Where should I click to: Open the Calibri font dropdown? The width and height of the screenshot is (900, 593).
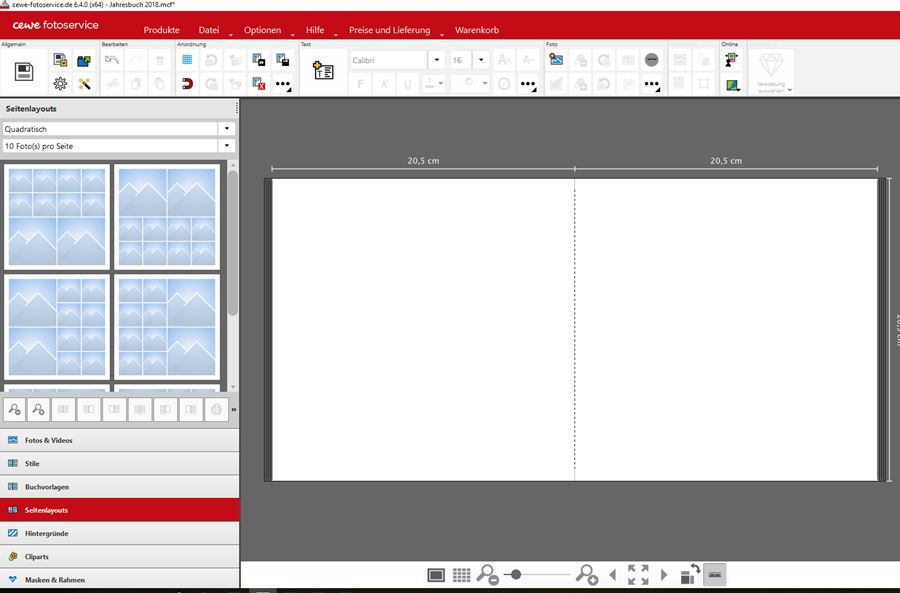pyautogui.click(x=436, y=60)
